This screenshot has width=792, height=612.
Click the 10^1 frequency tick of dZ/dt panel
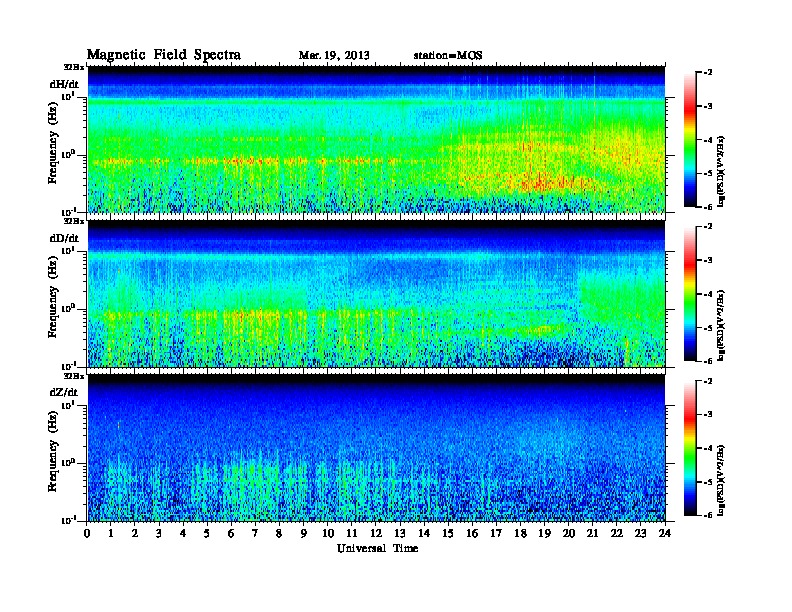(67, 405)
